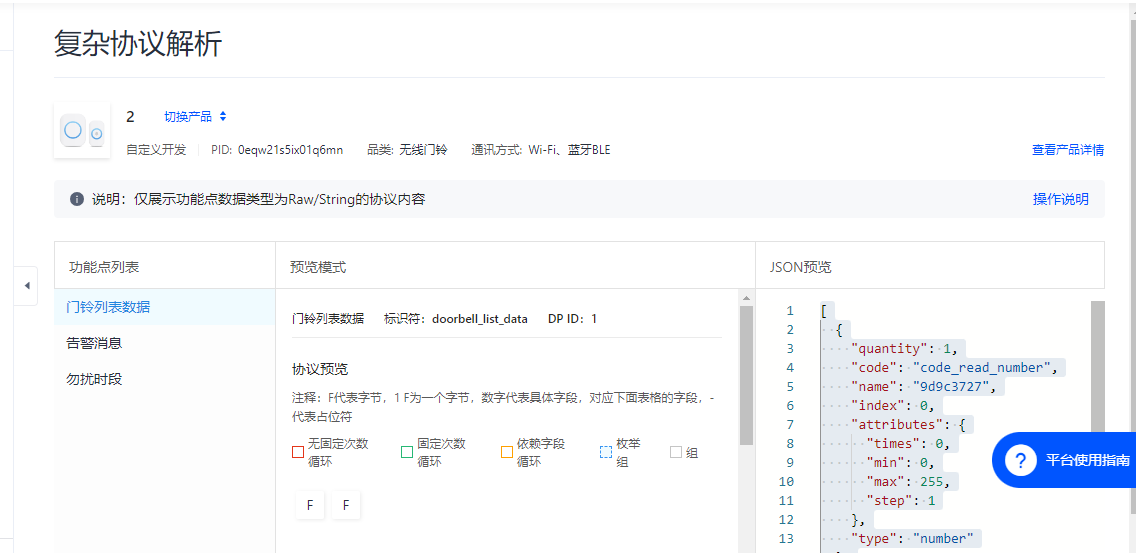Click the "max": 255 JSON line

(x=908, y=481)
